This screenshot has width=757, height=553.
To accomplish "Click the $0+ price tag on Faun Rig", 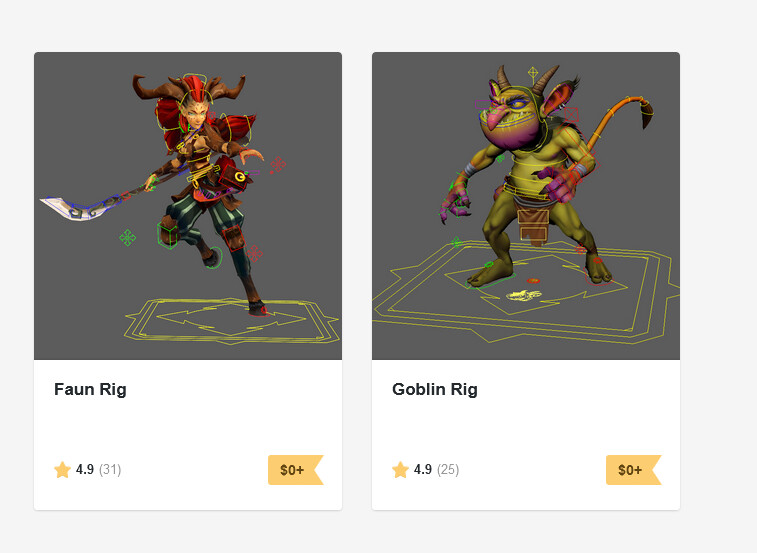I will point(295,470).
